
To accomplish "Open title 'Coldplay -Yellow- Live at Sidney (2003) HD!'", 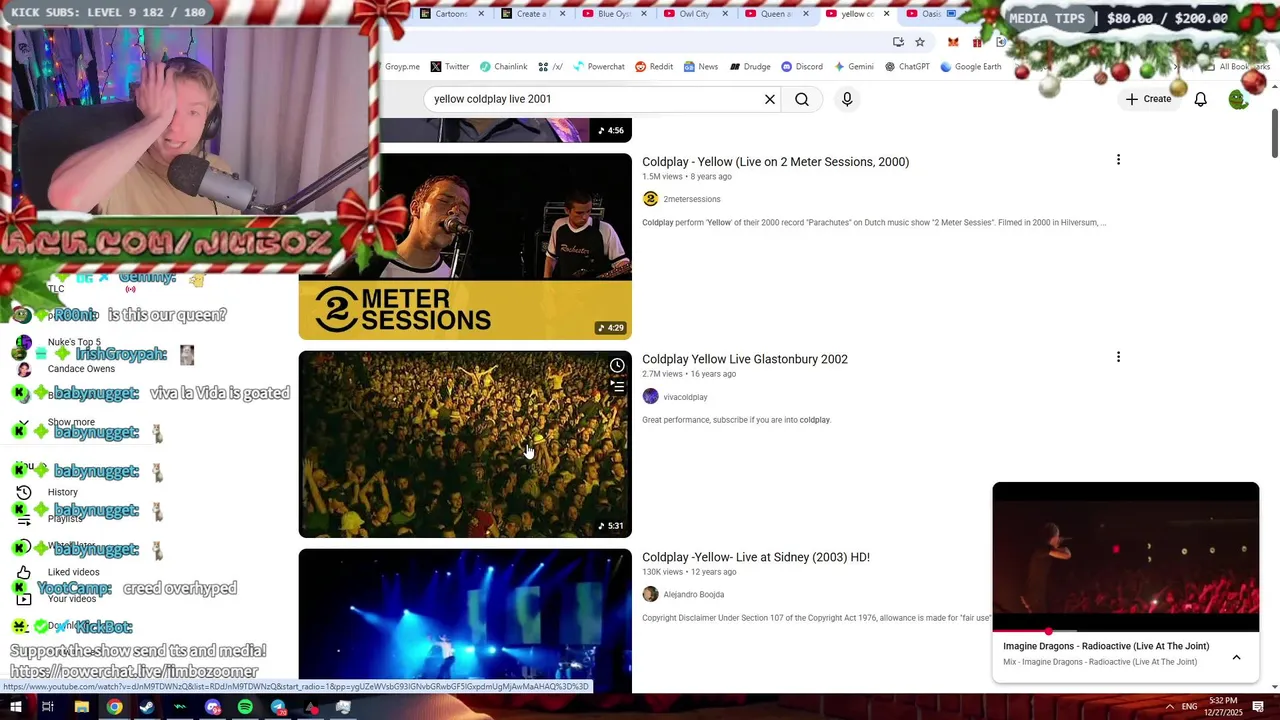I will [x=756, y=557].
